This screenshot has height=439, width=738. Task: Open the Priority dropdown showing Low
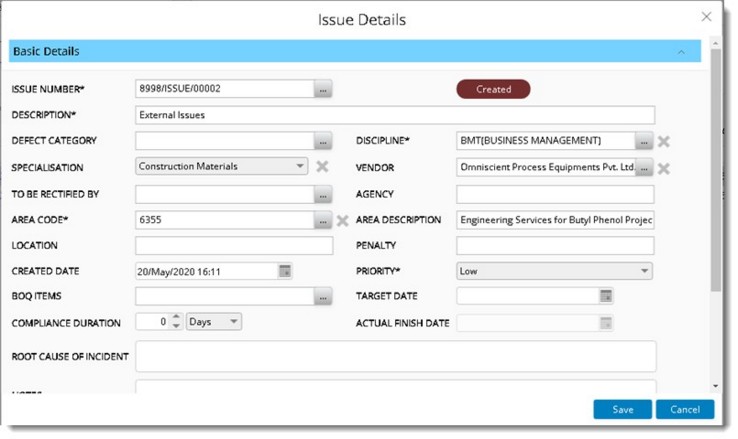(644, 271)
